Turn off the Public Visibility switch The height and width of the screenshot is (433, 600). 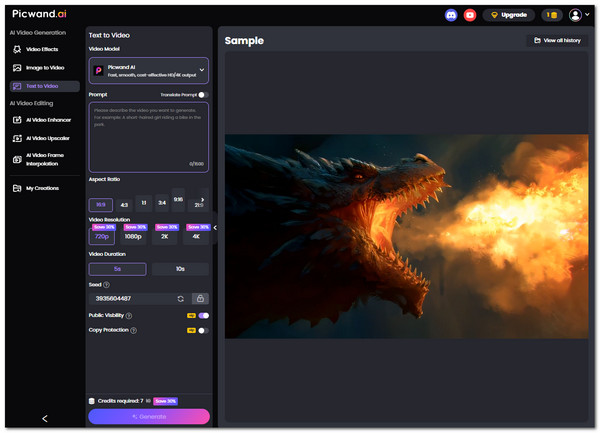[x=203, y=315]
